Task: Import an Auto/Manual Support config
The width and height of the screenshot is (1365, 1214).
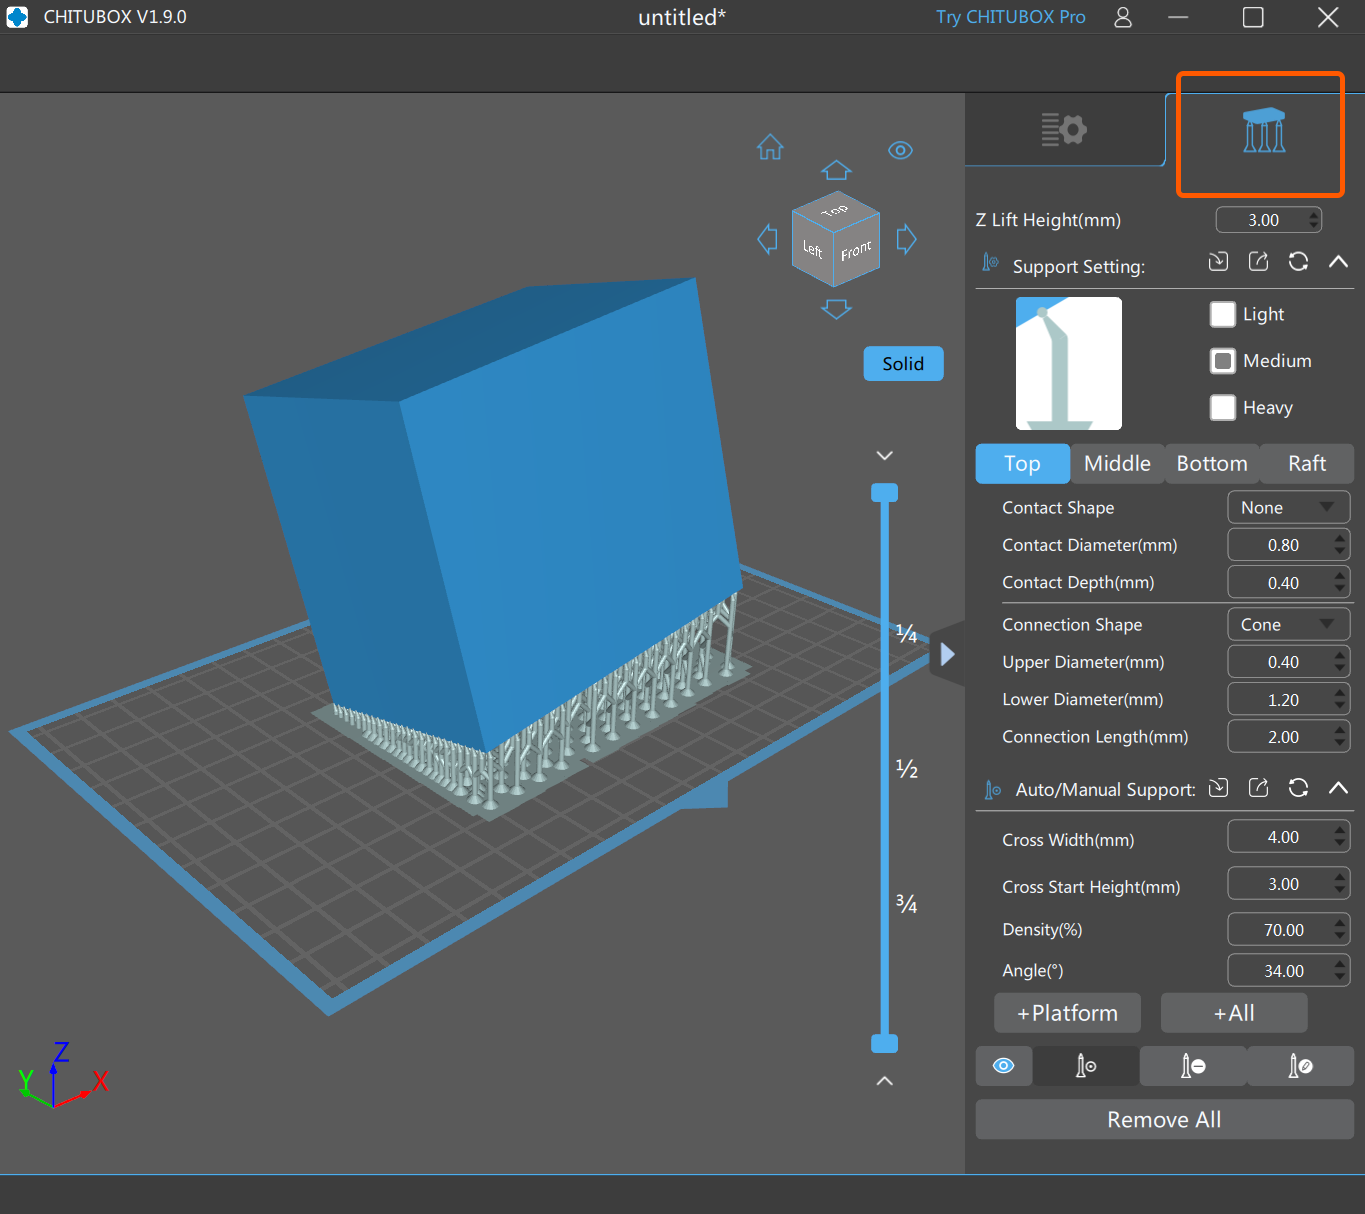Action: coord(1218,788)
